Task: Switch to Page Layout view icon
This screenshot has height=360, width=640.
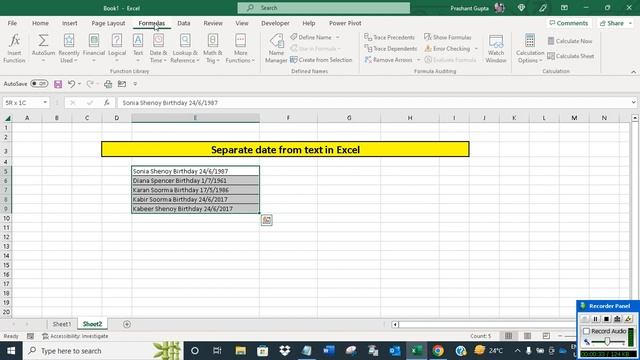Action: pos(527,336)
